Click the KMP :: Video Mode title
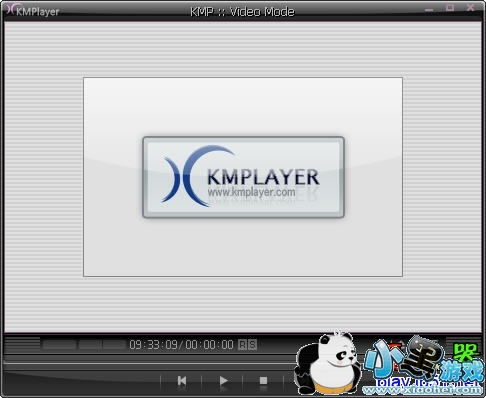The height and width of the screenshot is (398, 486). click(x=242, y=12)
